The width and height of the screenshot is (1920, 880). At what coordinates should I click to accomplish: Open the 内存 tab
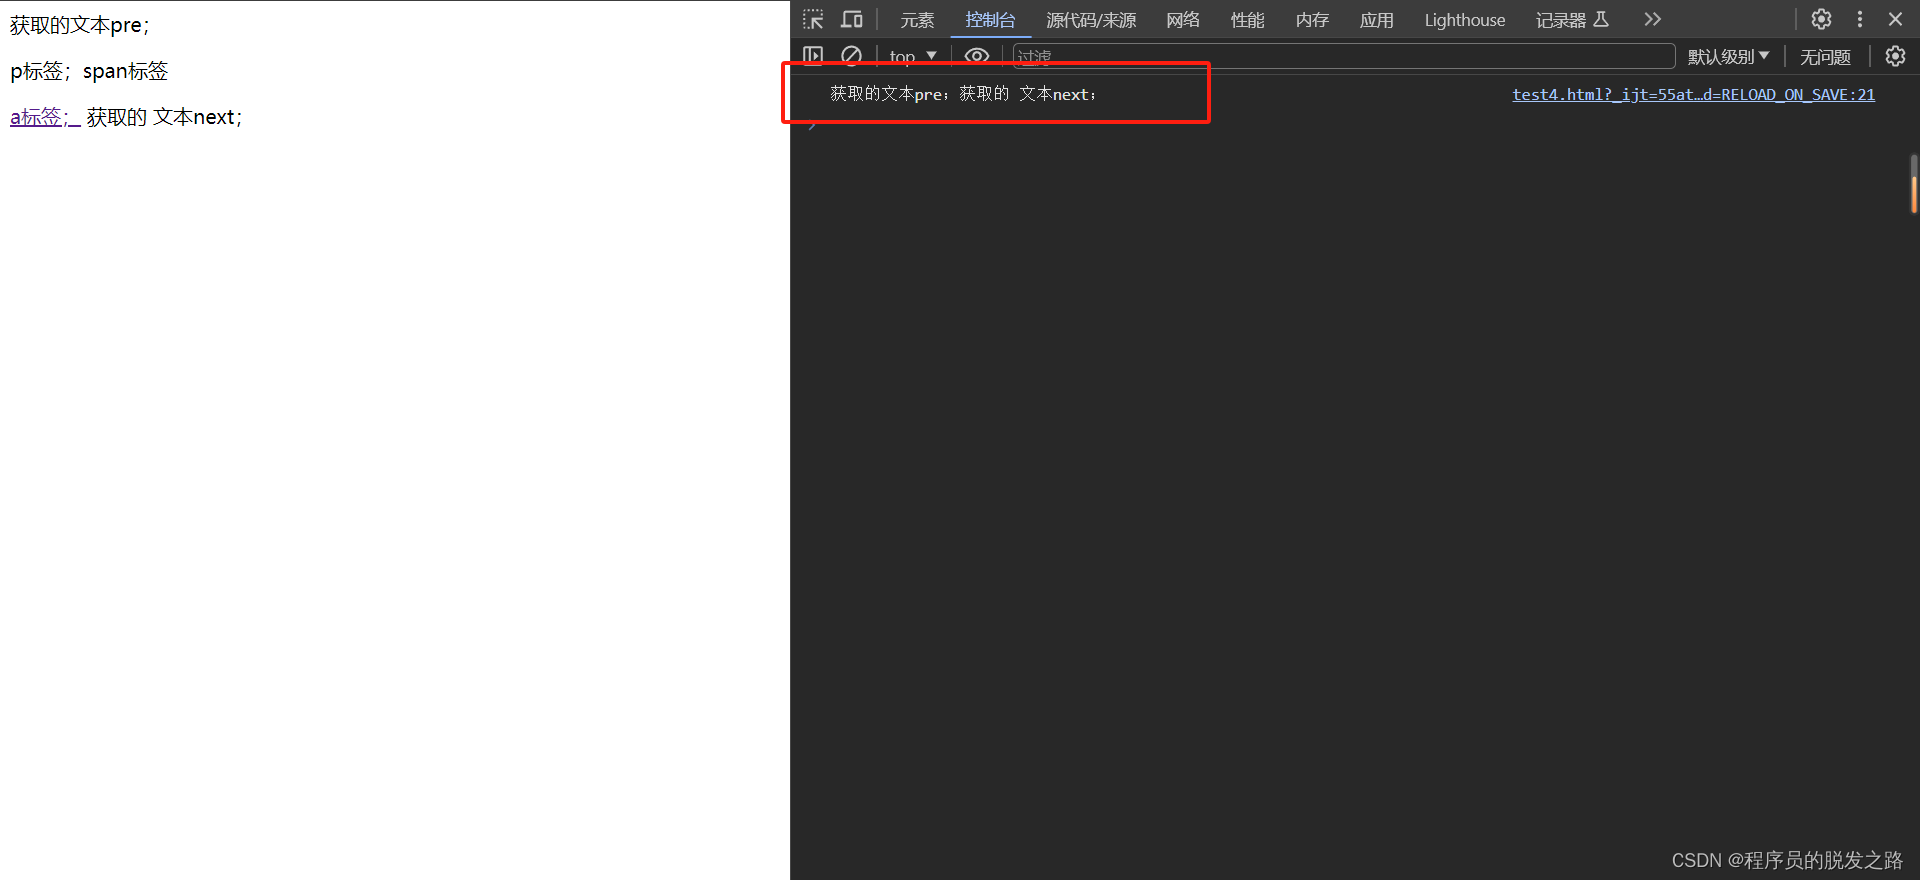tap(1312, 20)
